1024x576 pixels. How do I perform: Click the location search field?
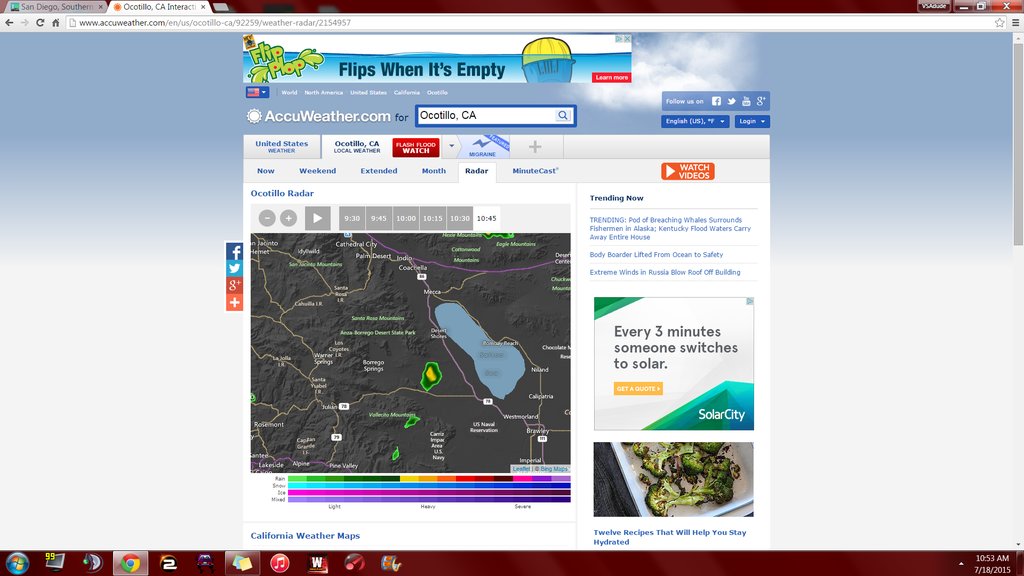tap(487, 116)
